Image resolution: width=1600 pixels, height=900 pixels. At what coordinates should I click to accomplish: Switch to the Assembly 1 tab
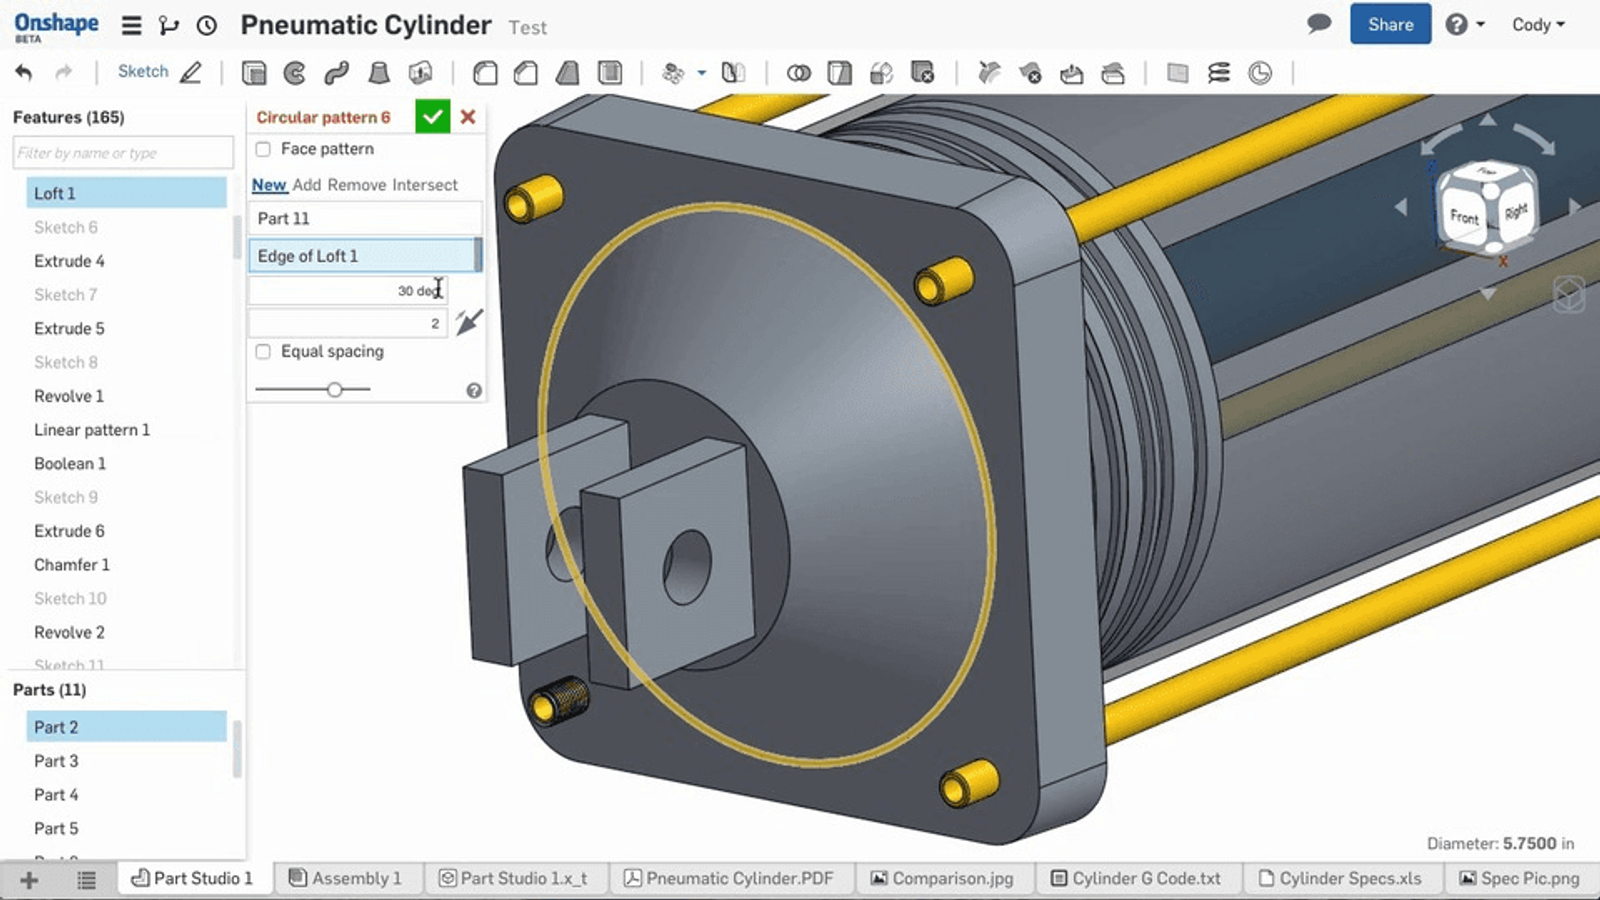pos(345,878)
